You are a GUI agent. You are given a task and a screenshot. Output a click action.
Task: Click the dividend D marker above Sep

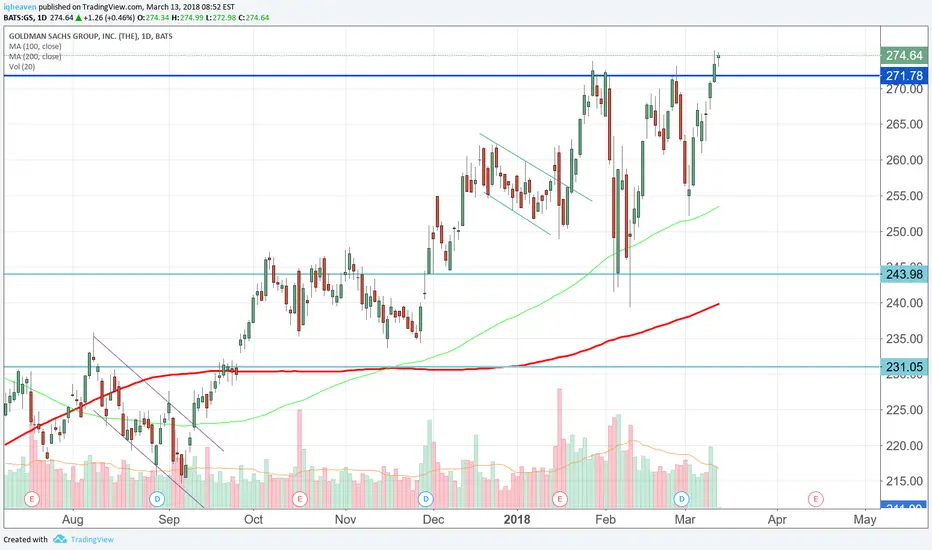157,498
